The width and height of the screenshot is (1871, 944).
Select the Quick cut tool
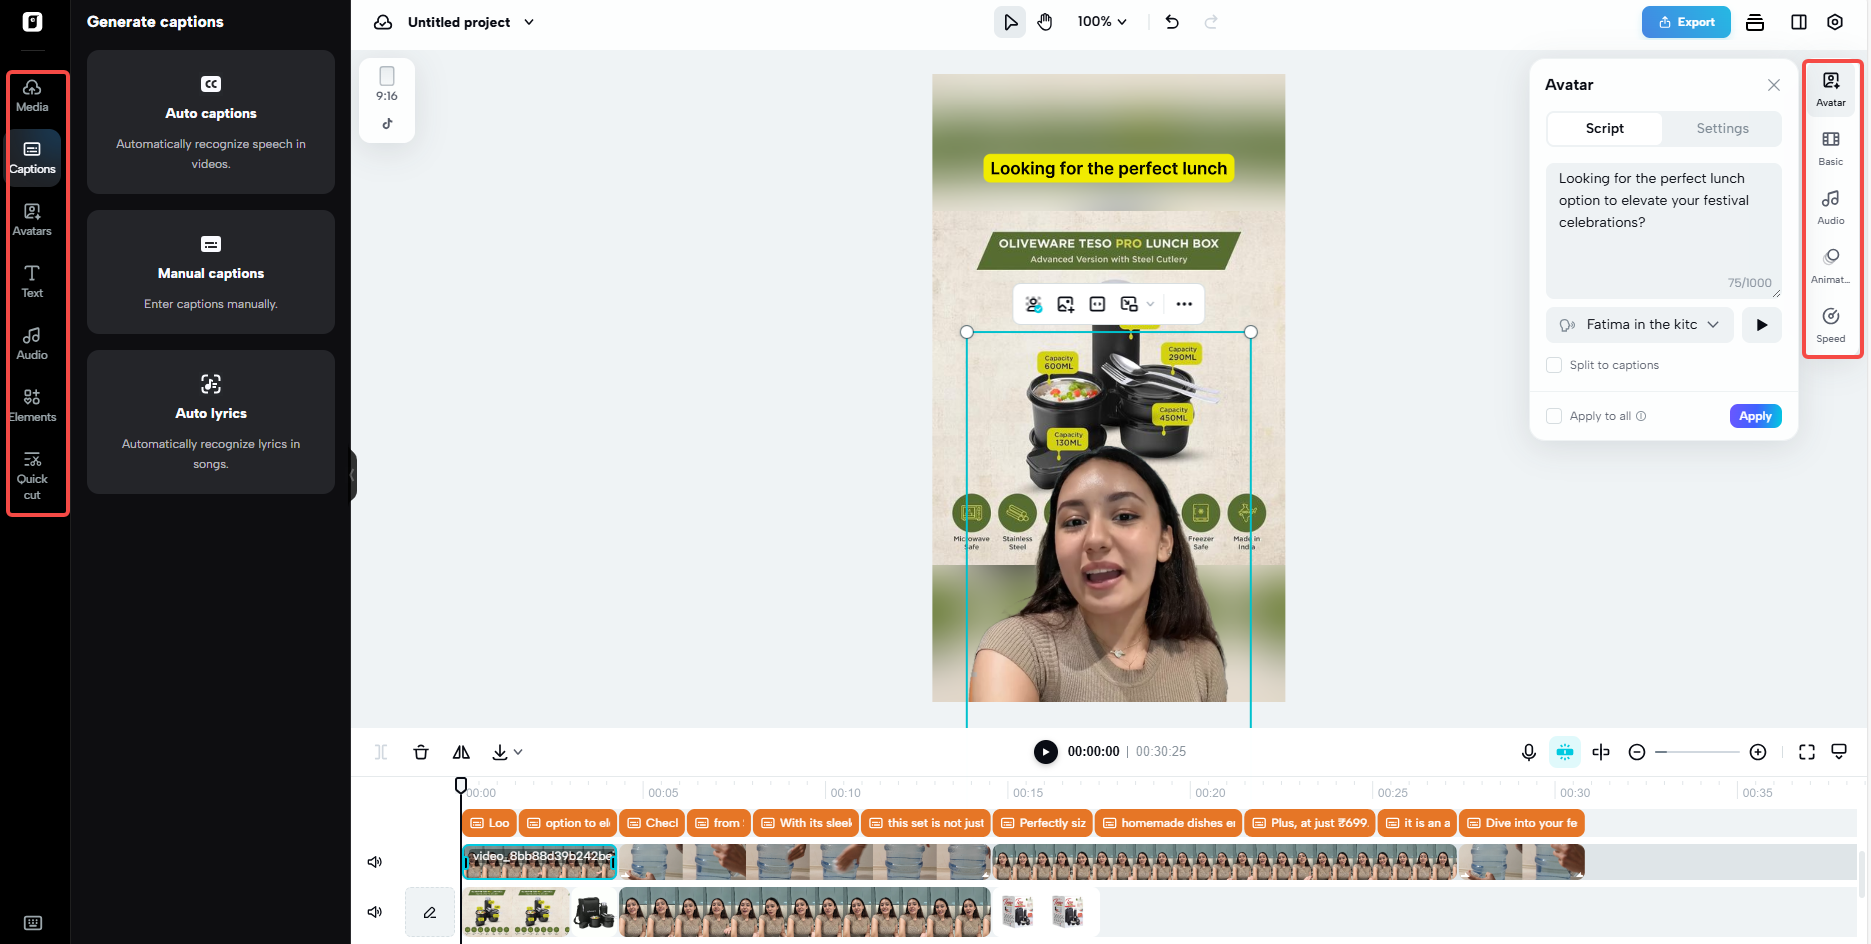(x=33, y=472)
